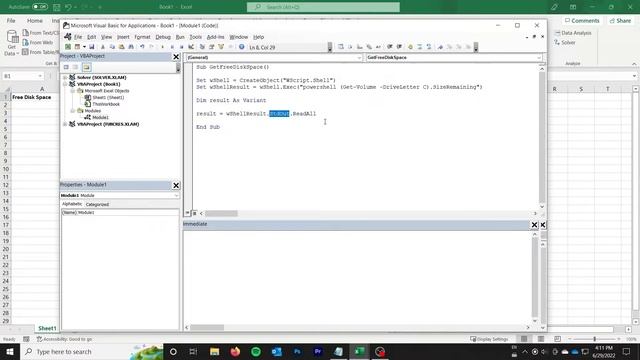Click Data Analysis in Excel ribbon
Image resolution: width=640 pixels, height=360 pixels.
click(573, 33)
